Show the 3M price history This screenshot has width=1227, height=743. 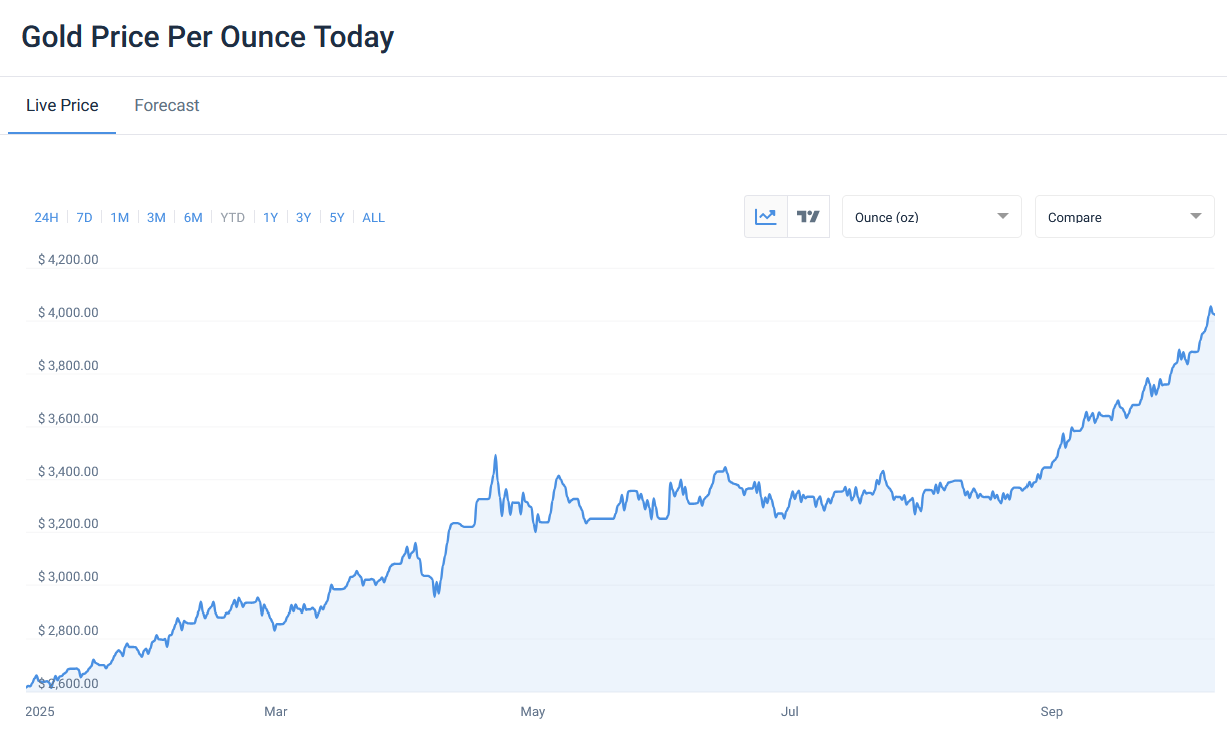pos(156,218)
